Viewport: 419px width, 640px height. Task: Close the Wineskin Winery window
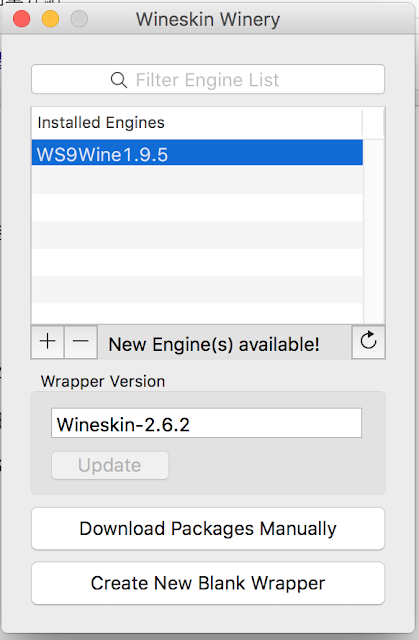pos(22,19)
